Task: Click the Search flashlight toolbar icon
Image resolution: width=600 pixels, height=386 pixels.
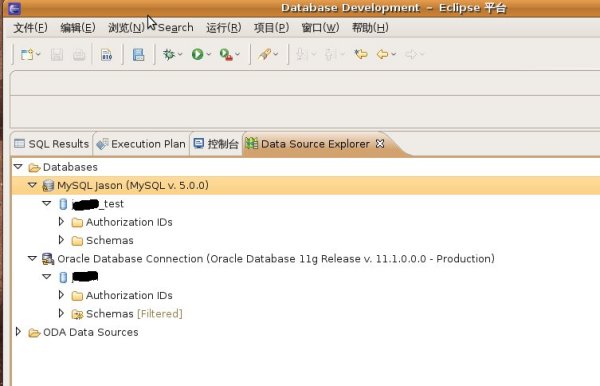Action: 265,54
